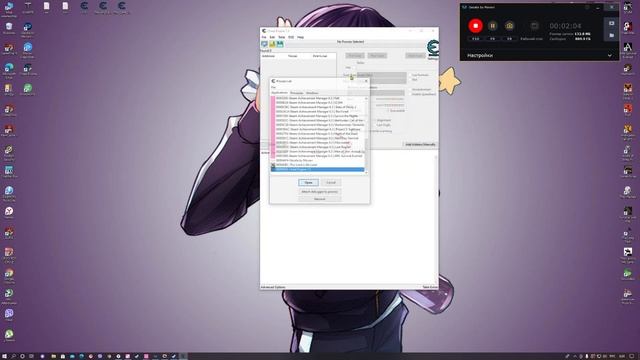Stop recording with the red Gecata button

tap(476, 26)
